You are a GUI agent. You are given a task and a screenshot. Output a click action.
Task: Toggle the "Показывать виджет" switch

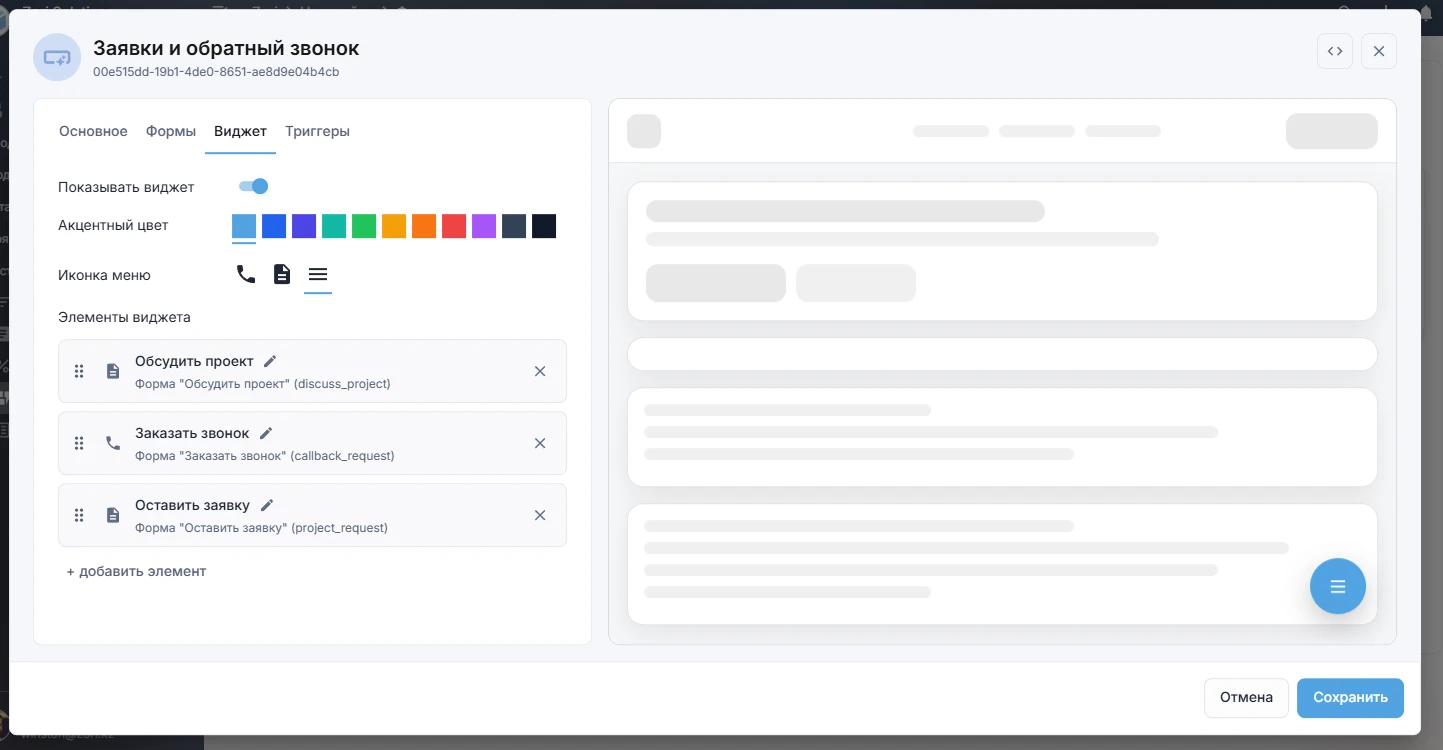tap(253, 186)
